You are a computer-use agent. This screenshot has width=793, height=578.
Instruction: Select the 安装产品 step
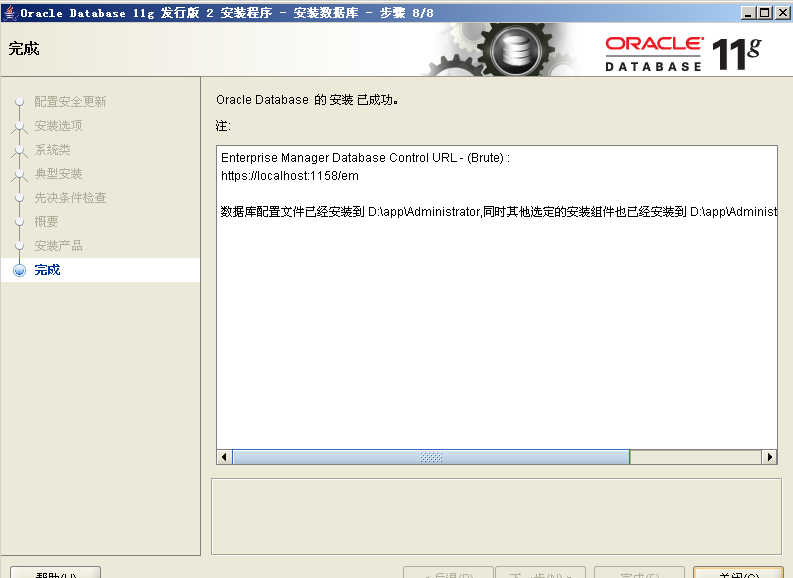58,246
